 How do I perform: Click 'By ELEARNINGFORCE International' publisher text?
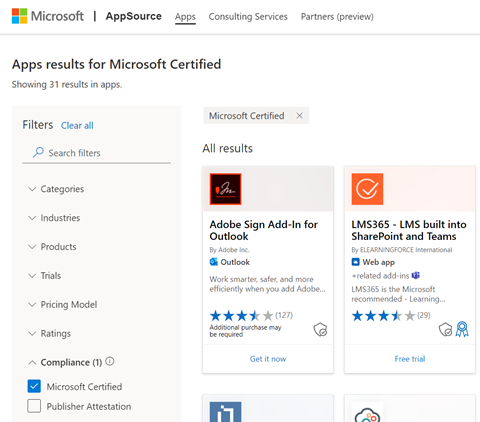tap(402, 250)
